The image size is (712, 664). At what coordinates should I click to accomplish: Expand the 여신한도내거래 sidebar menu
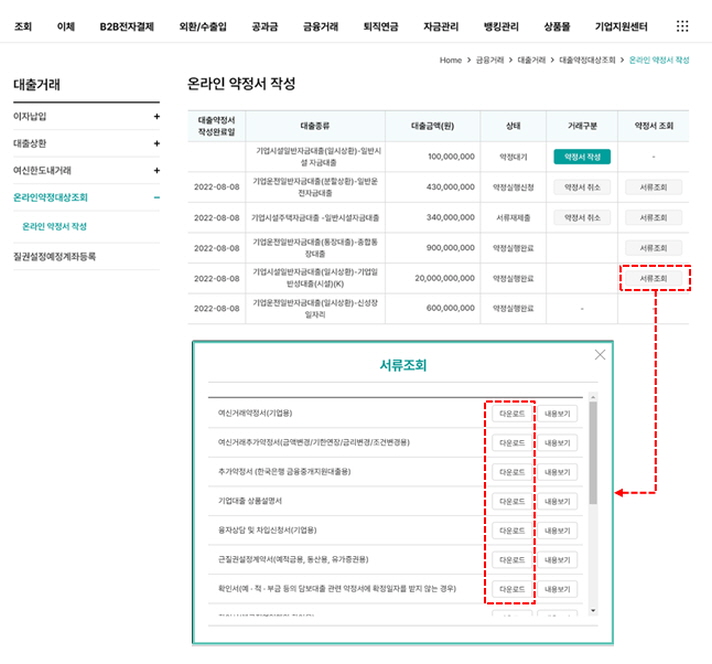(x=156, y=171)
